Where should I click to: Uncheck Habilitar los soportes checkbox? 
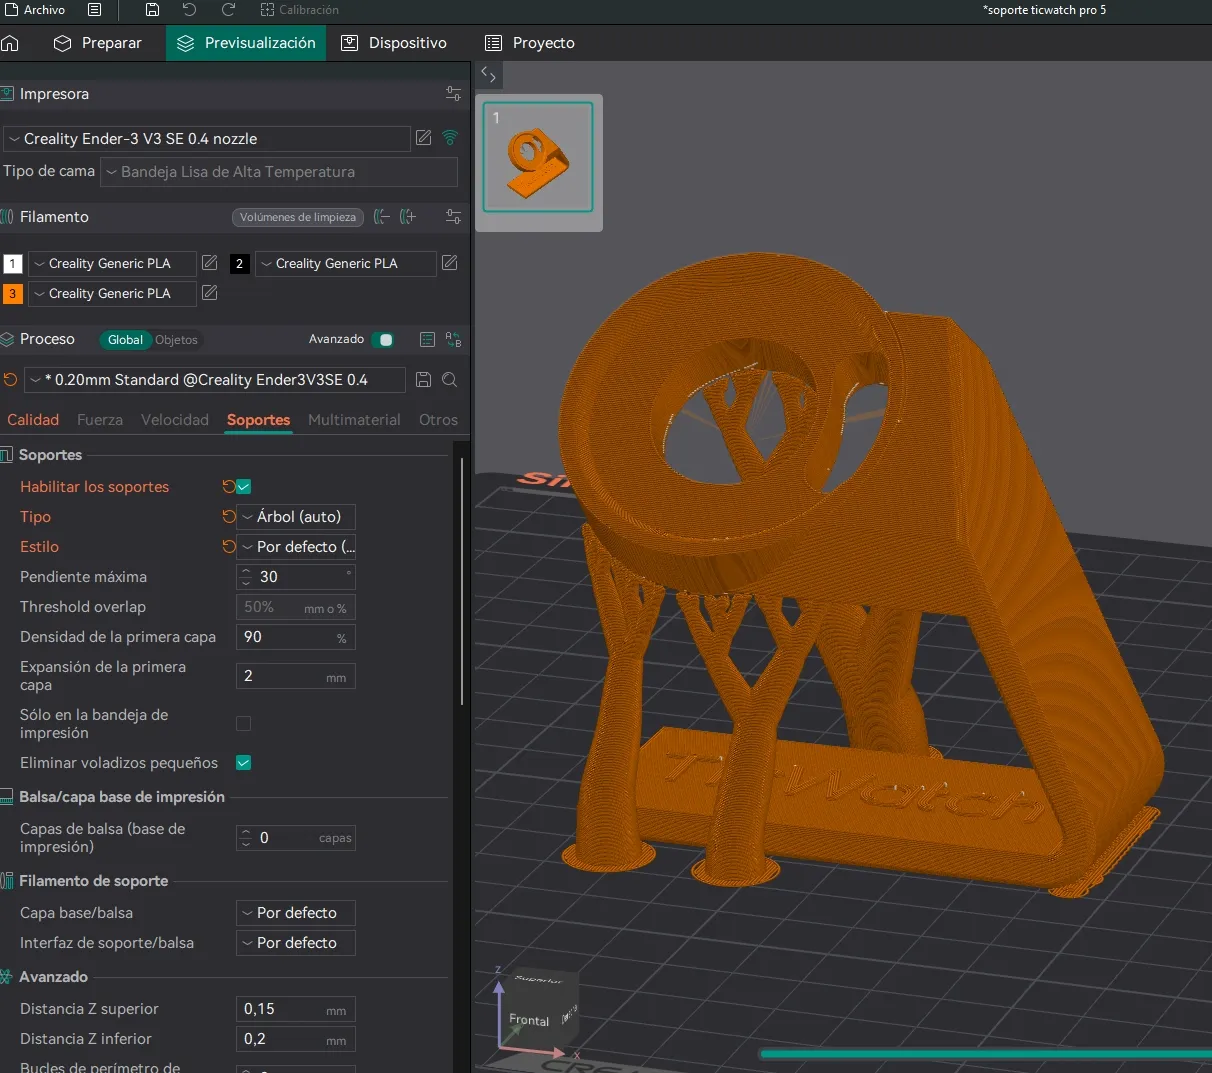(x=243, y=487)
